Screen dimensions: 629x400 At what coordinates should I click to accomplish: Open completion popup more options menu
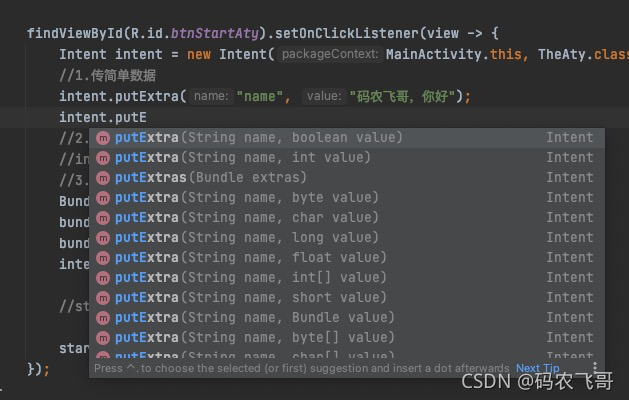click(x=595, y=367)
